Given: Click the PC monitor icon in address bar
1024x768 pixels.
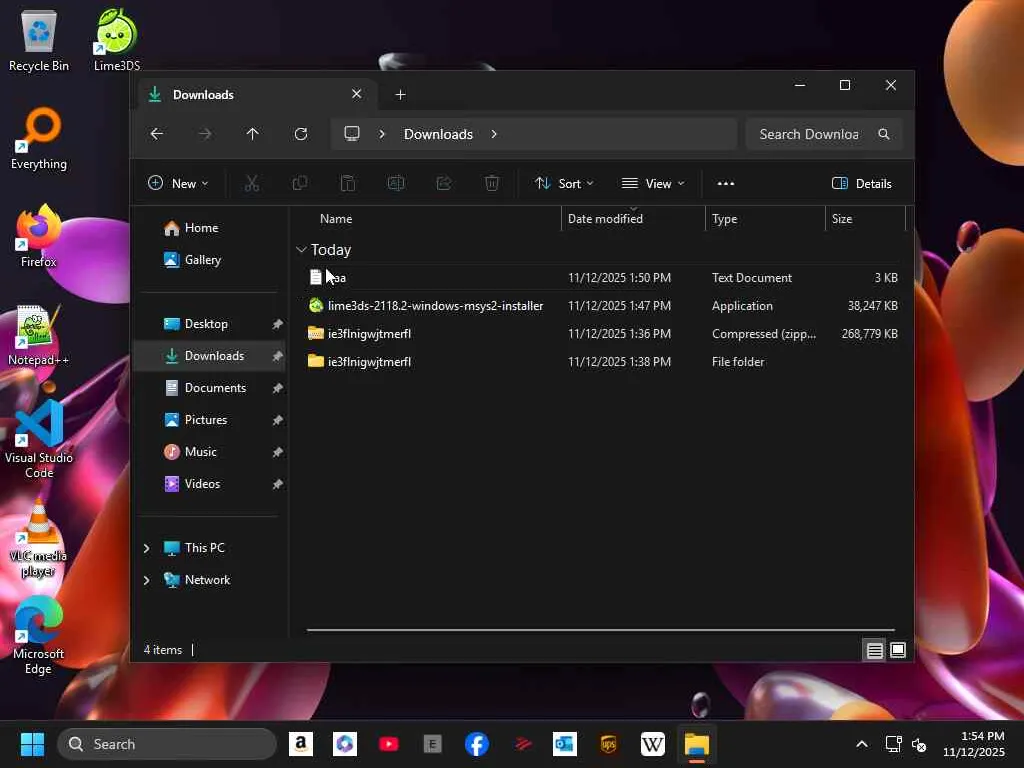Looking at the screenshot, I should [x=352, y=134].
